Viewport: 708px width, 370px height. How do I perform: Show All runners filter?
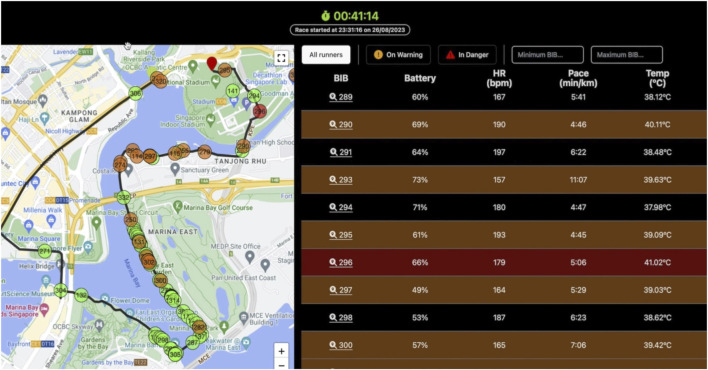[x=326, y=55]
